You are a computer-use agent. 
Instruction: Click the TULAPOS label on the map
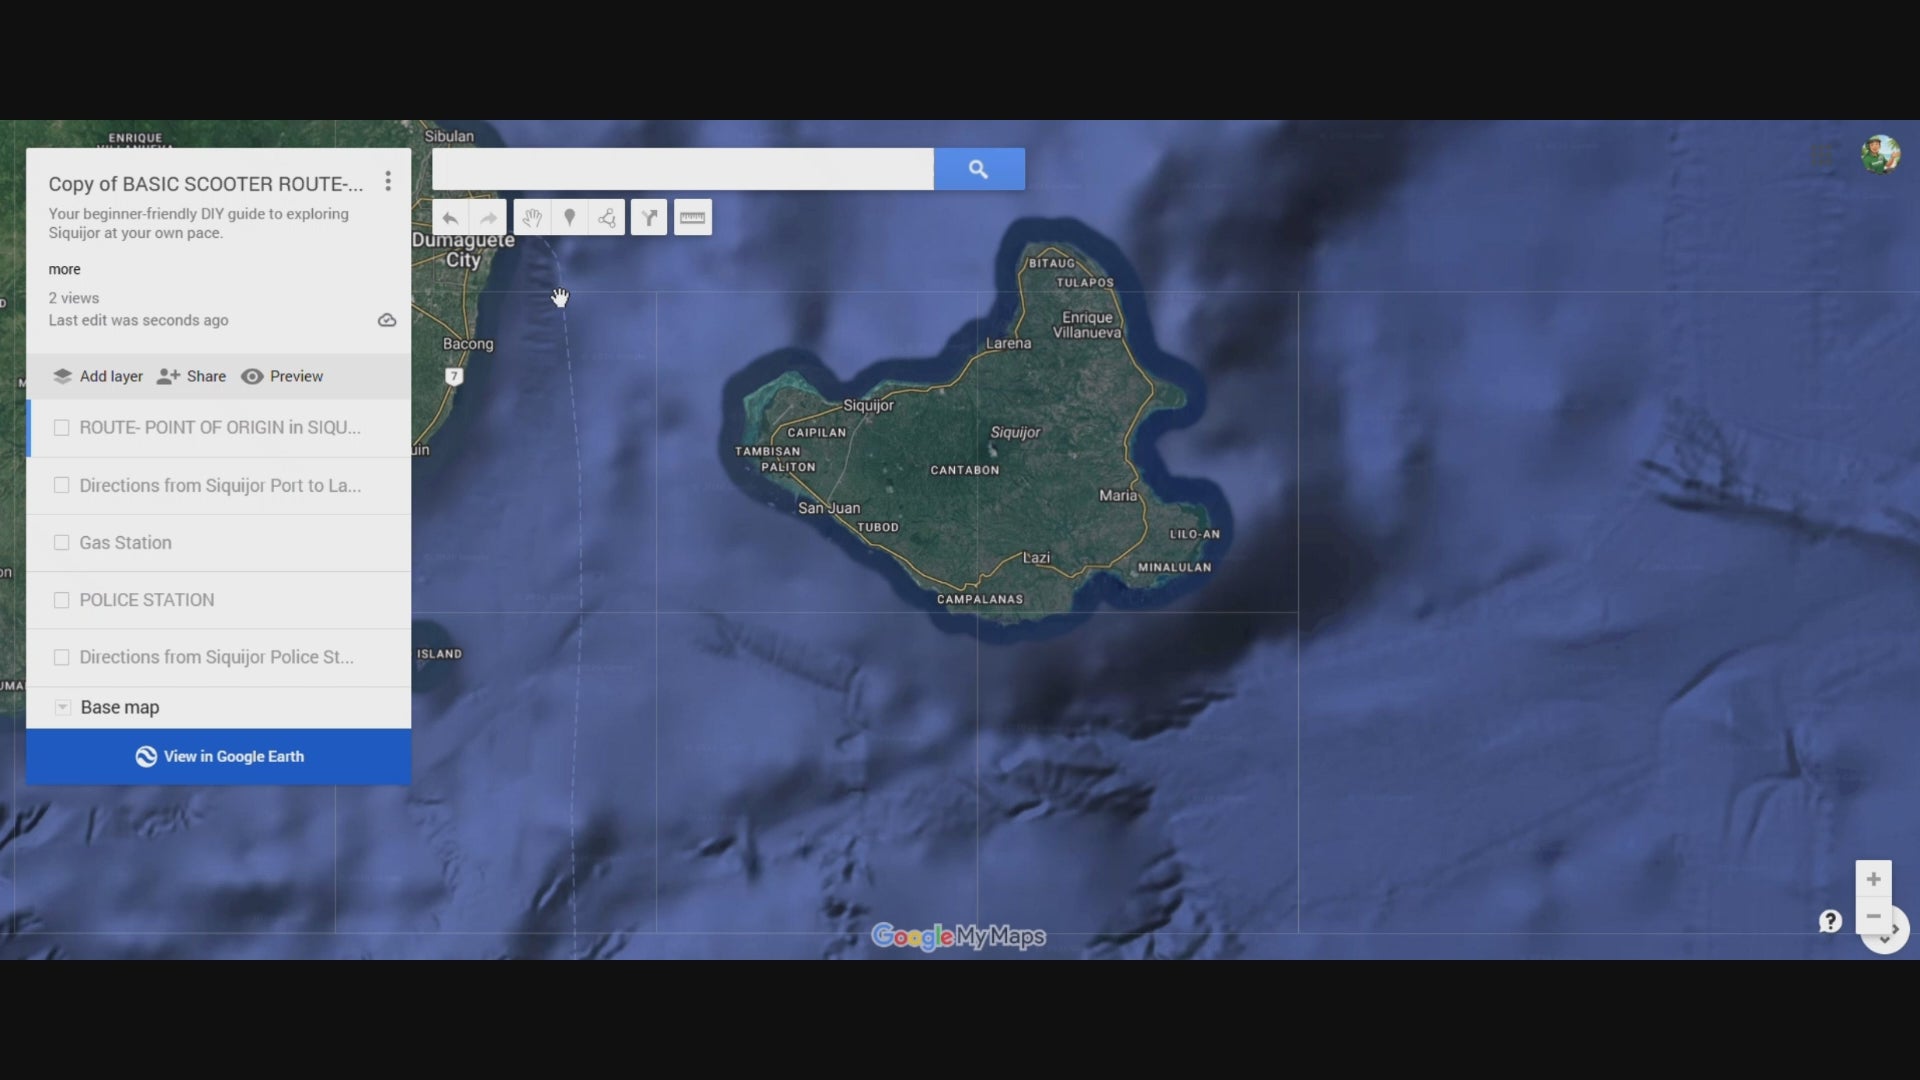[1085, 282]
